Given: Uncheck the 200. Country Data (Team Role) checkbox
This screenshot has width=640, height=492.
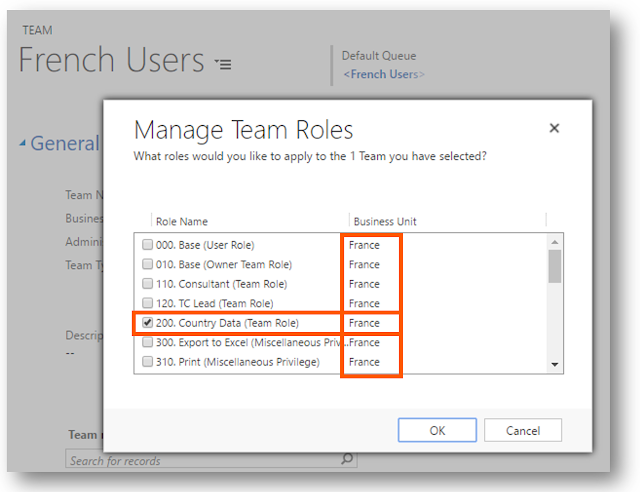Looking at the screenshot, I should 148,323.
